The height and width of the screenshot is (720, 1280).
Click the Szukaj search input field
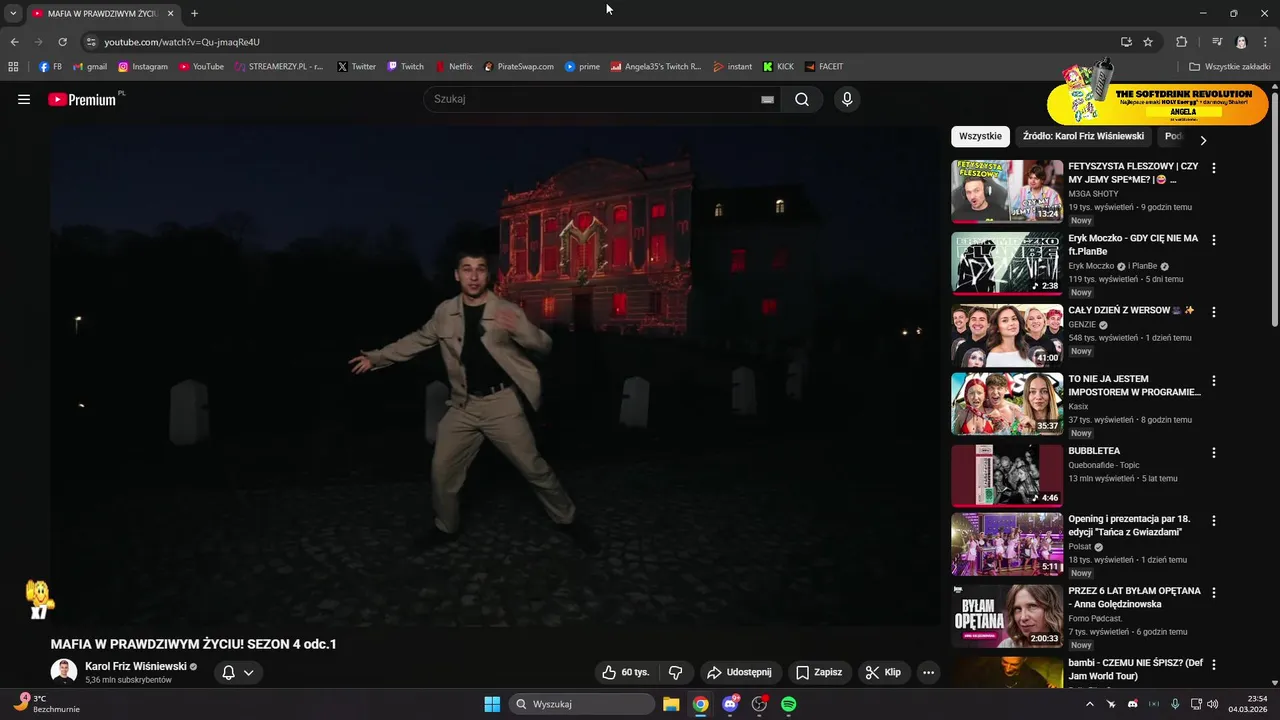click(x=595, y=99)
